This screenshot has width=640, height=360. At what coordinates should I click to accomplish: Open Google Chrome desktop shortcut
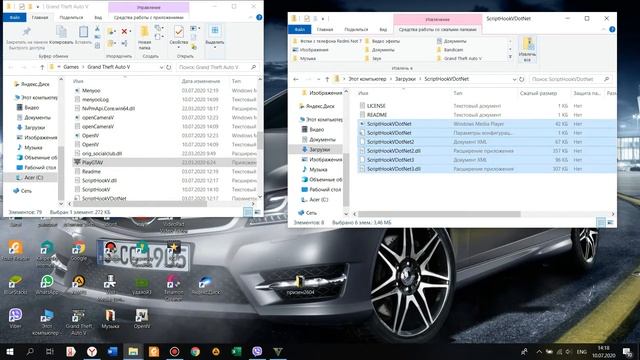(x=79, y=251)
